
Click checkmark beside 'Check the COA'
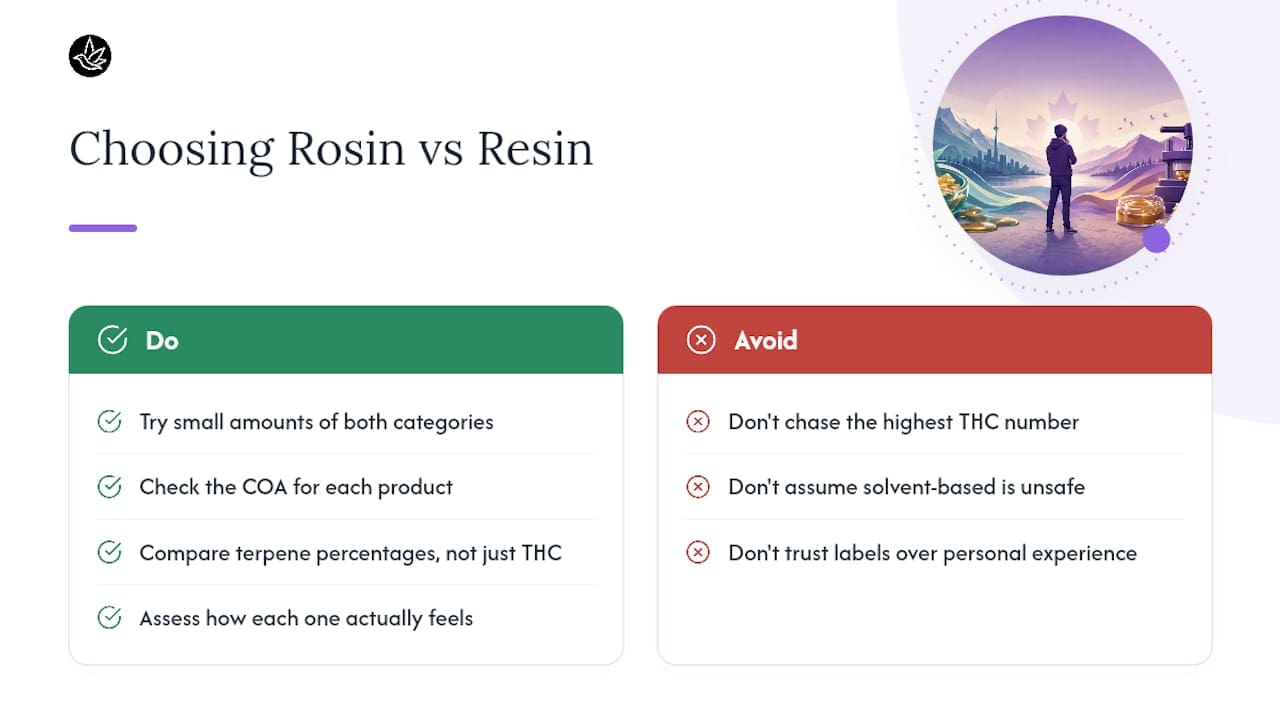[x=109, y=487]
